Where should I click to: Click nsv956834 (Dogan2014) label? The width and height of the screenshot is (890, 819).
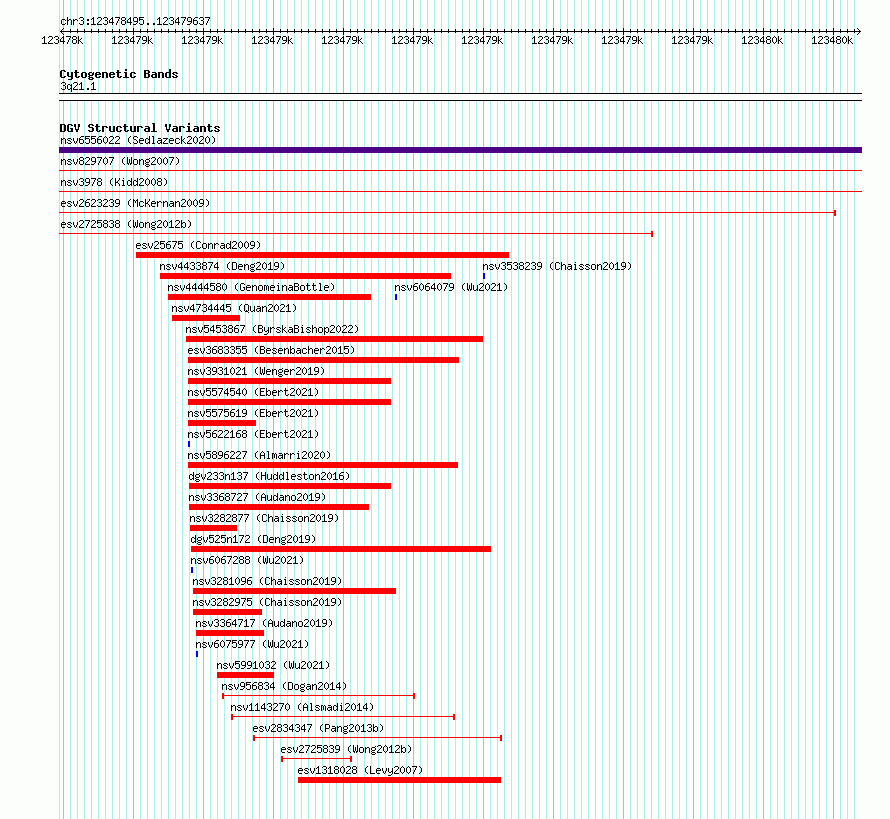[x=284, y=686]
